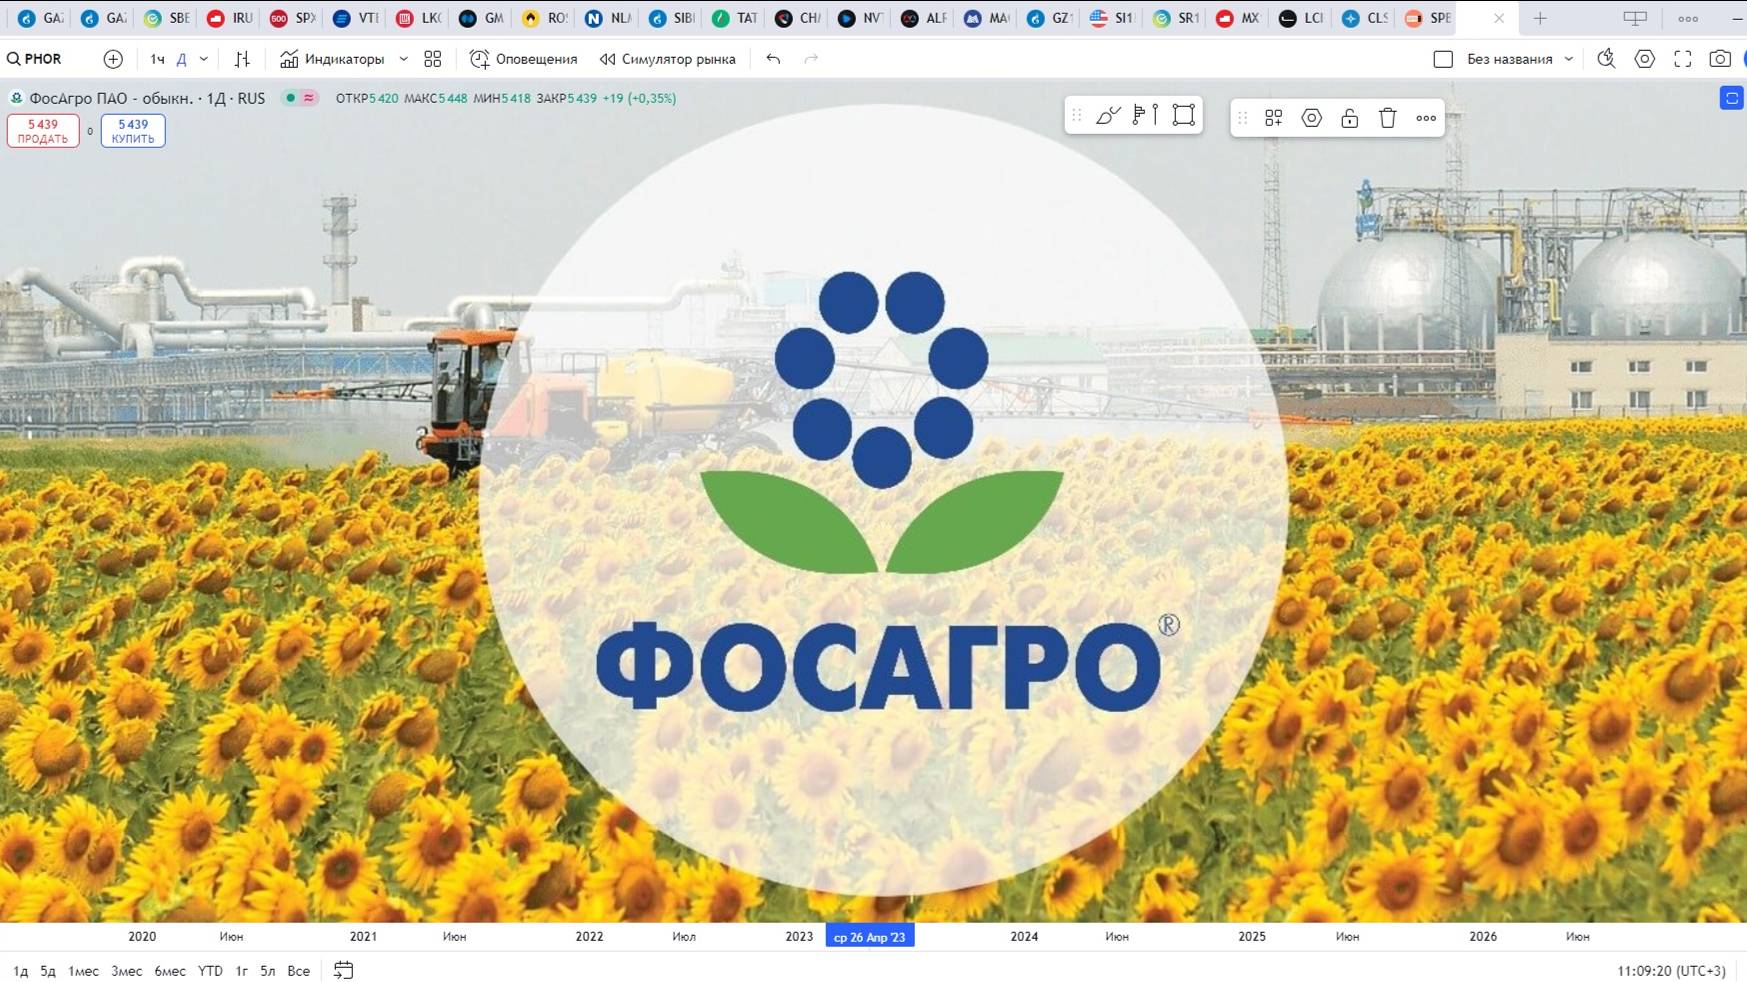Set the date range to 5л
Image resolution: width=1747 pixels, height=982 pixels.
[267, 971]
